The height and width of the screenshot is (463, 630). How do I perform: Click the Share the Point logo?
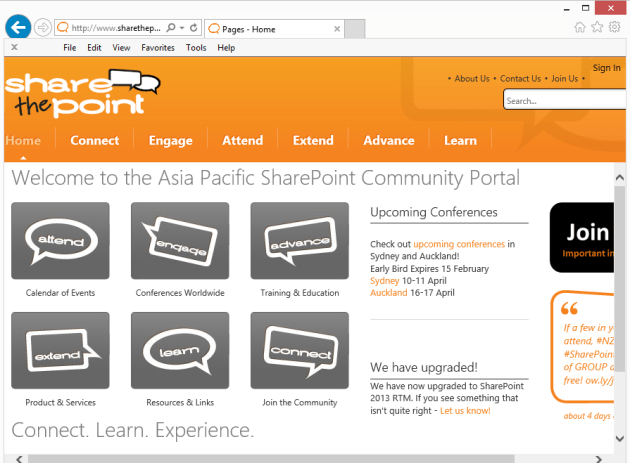tap(82, 92)
